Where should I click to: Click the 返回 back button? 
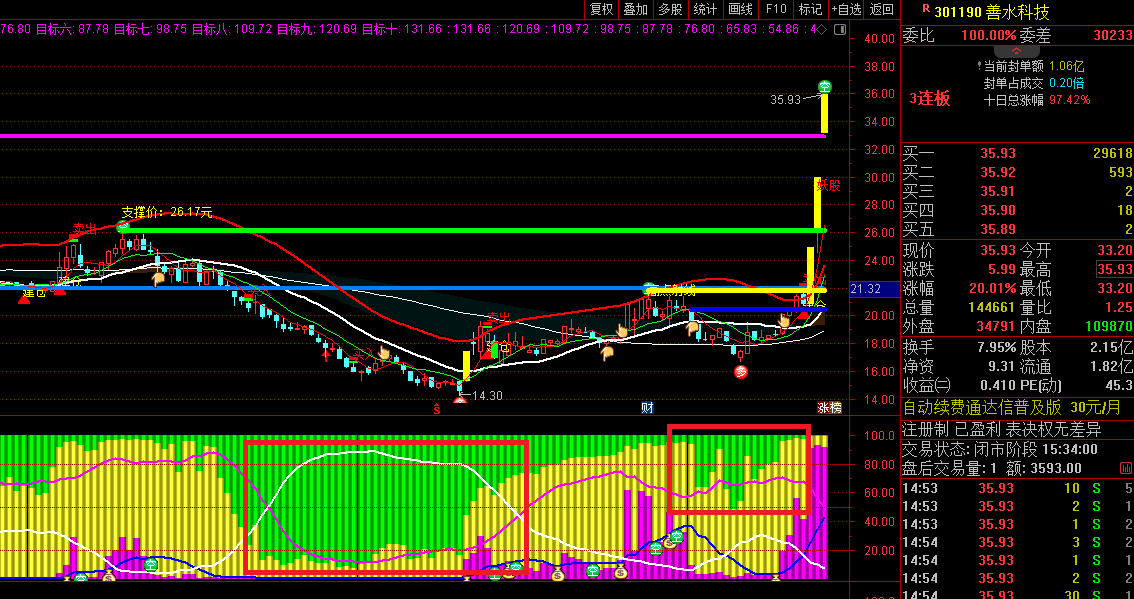(x=882, y=9)
